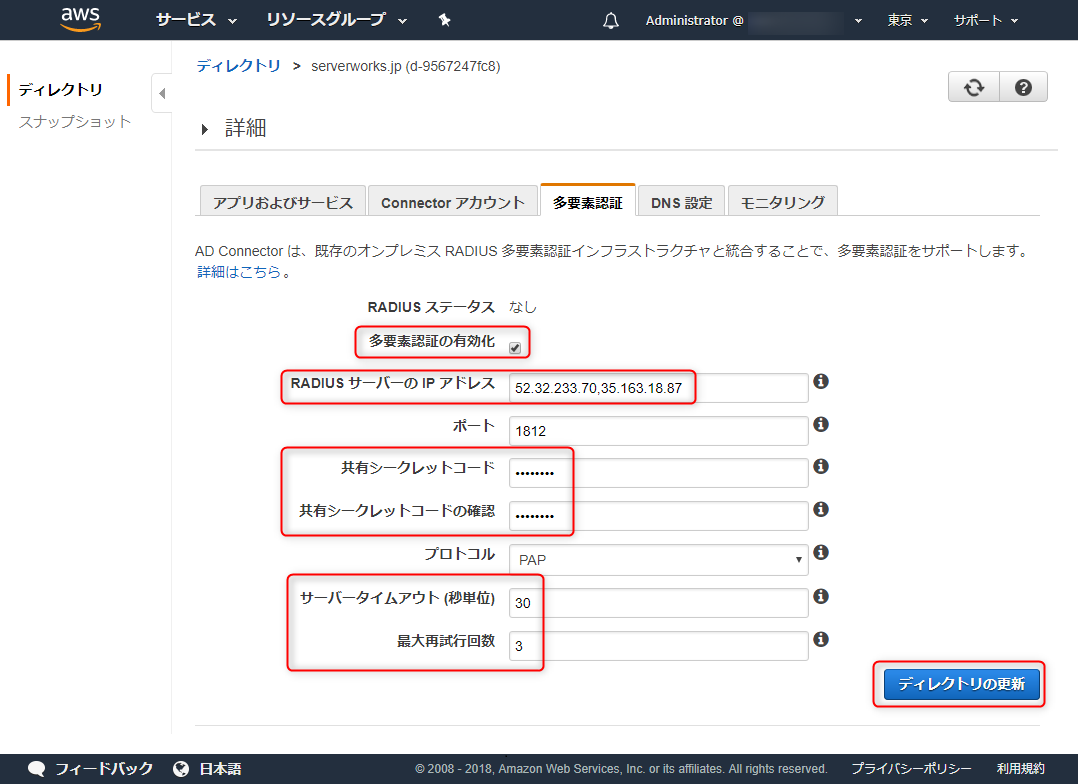Open help with the question mark icon
This screenshot has width=1078, height=784.
pos(1023,88)
